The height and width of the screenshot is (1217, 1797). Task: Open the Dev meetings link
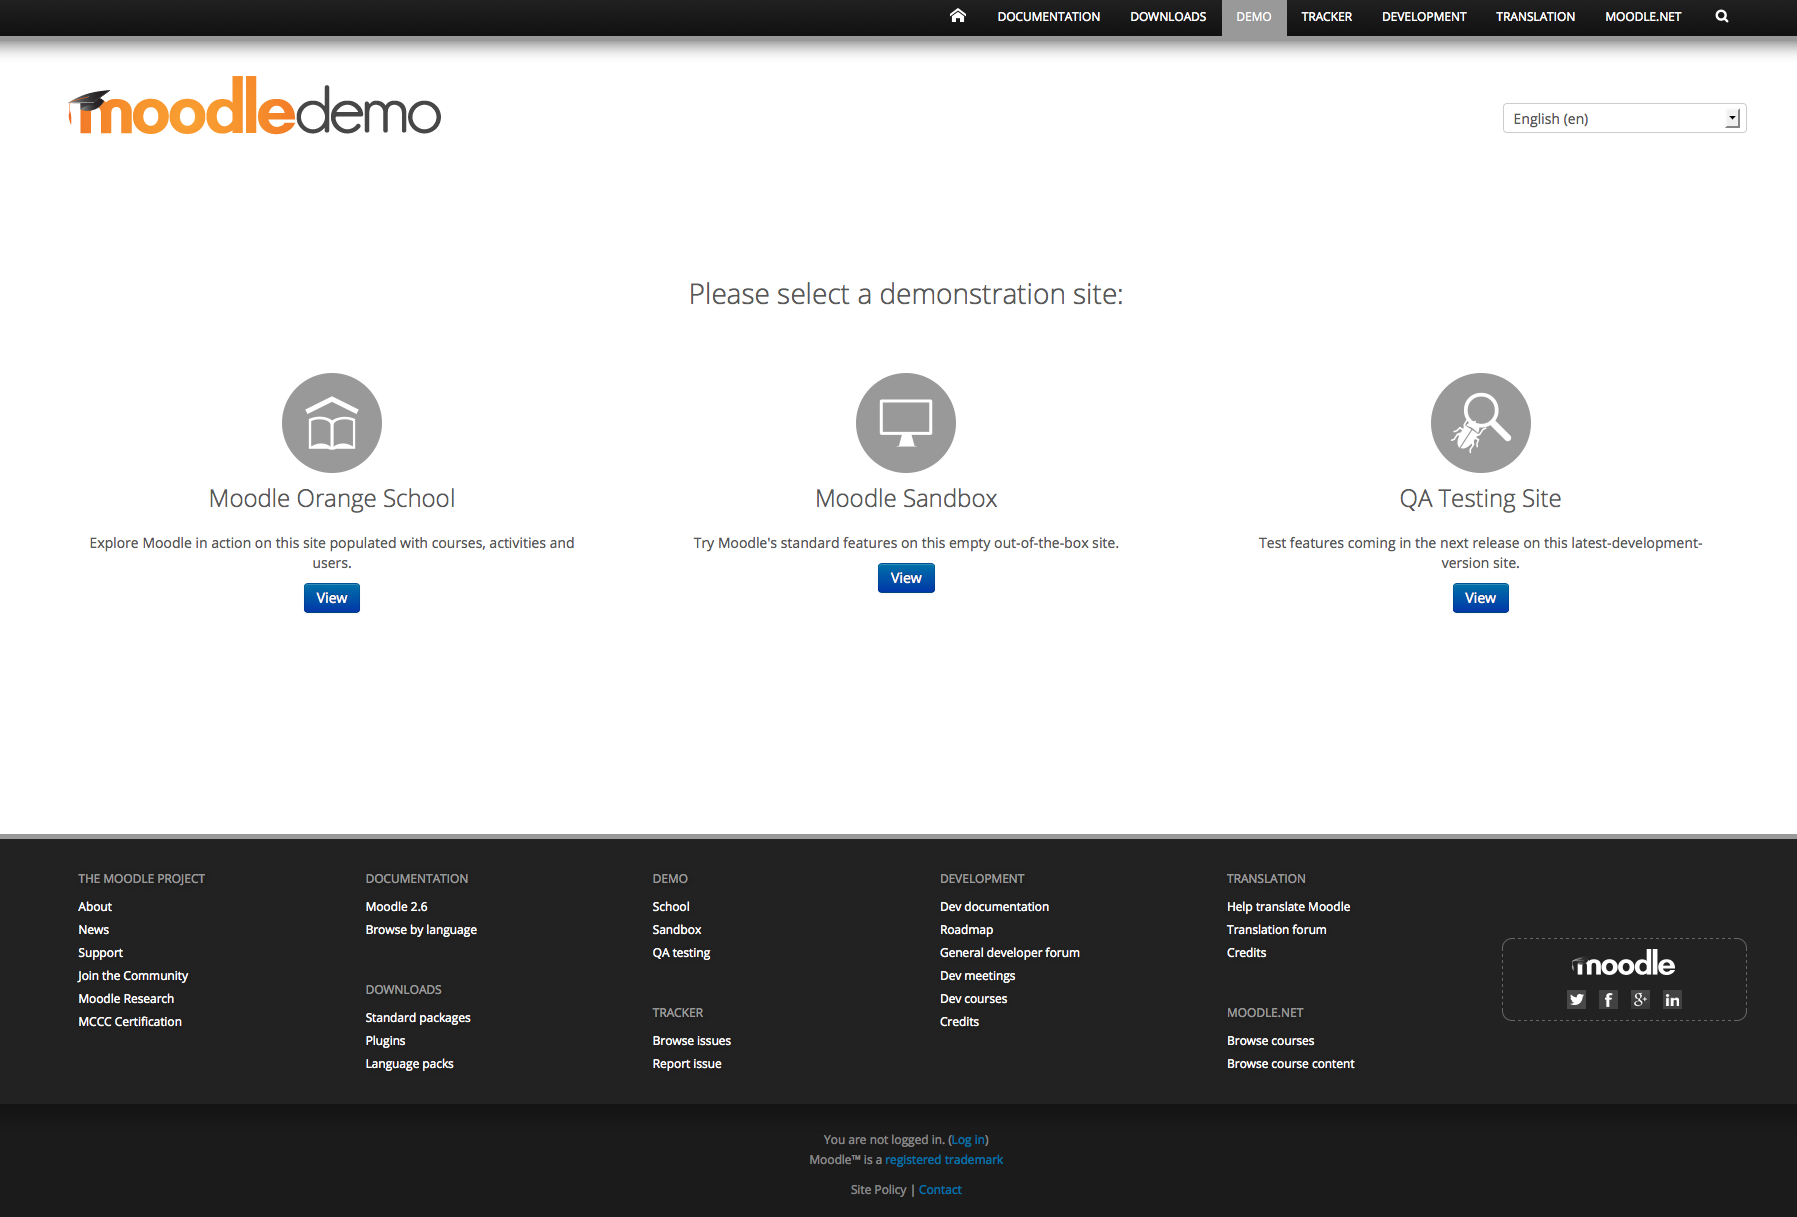pos(977,976)
